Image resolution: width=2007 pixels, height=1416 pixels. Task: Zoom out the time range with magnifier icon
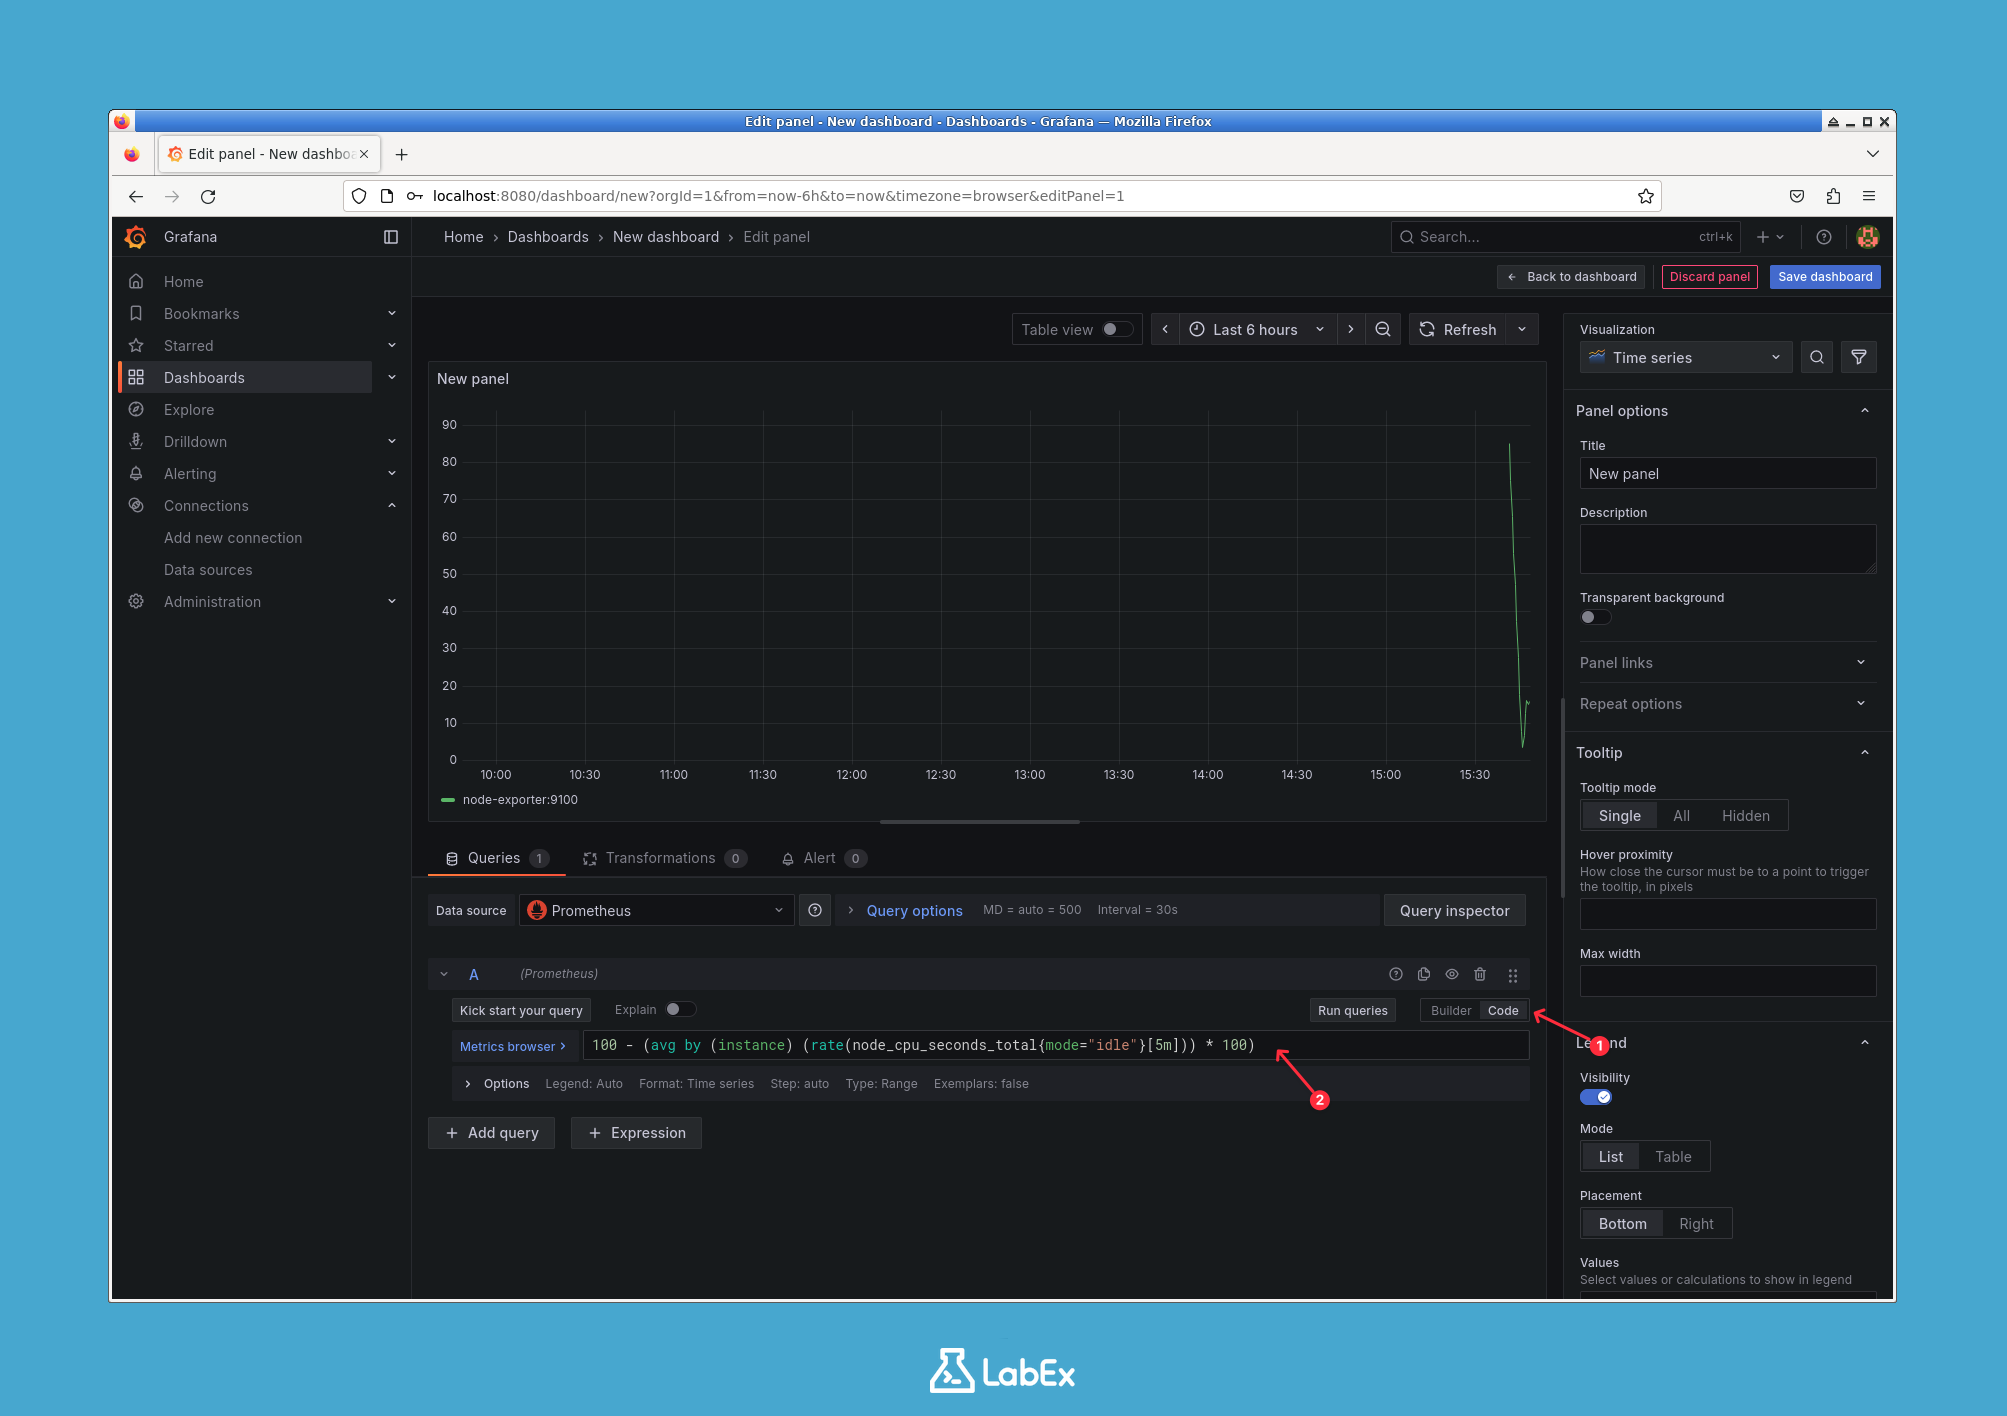tap(1383, 329)
